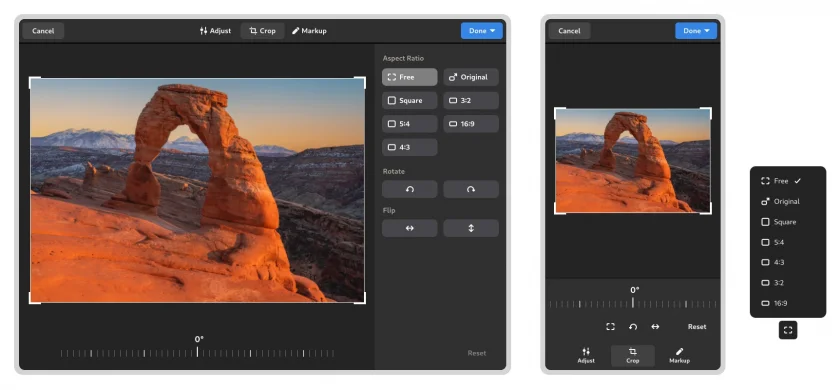The height and width of the screenshot is (390, 840).
Task: Open Markup tab in desktop toolbar
Action: (x=309, y=31)
